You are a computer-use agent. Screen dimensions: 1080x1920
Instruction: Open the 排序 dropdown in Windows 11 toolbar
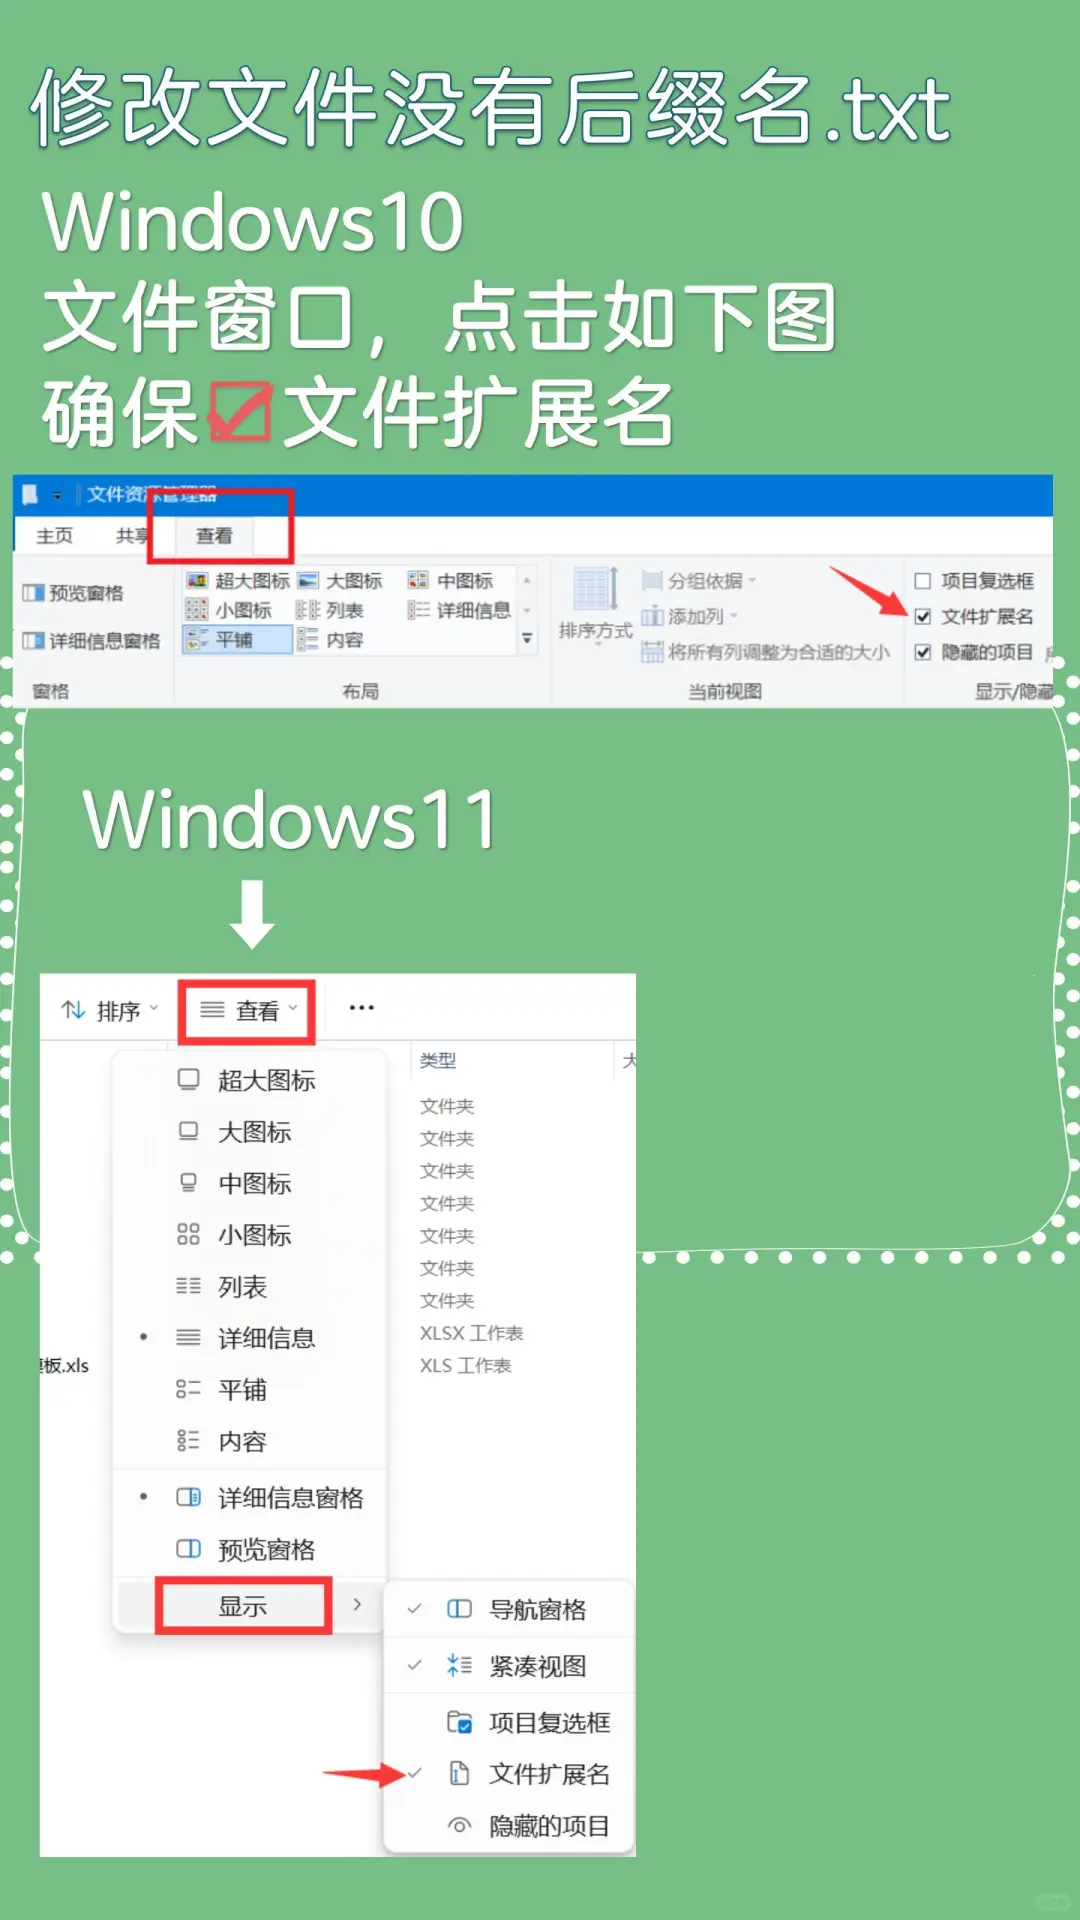(109, 1011)
